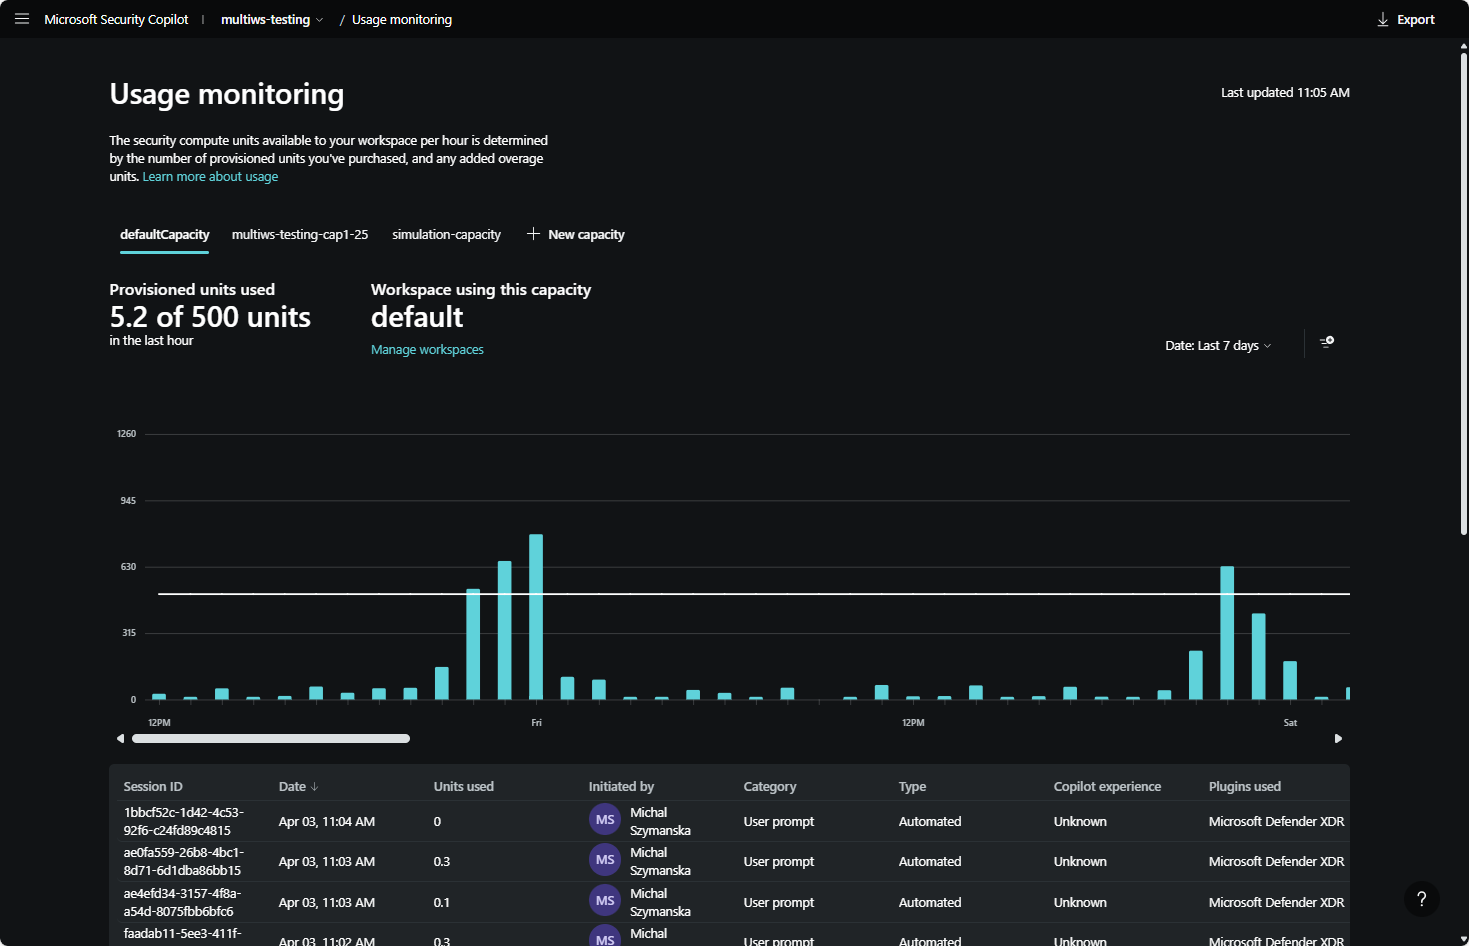Click User prompt in session 1bbcf52c row

[x=779, y=822]
